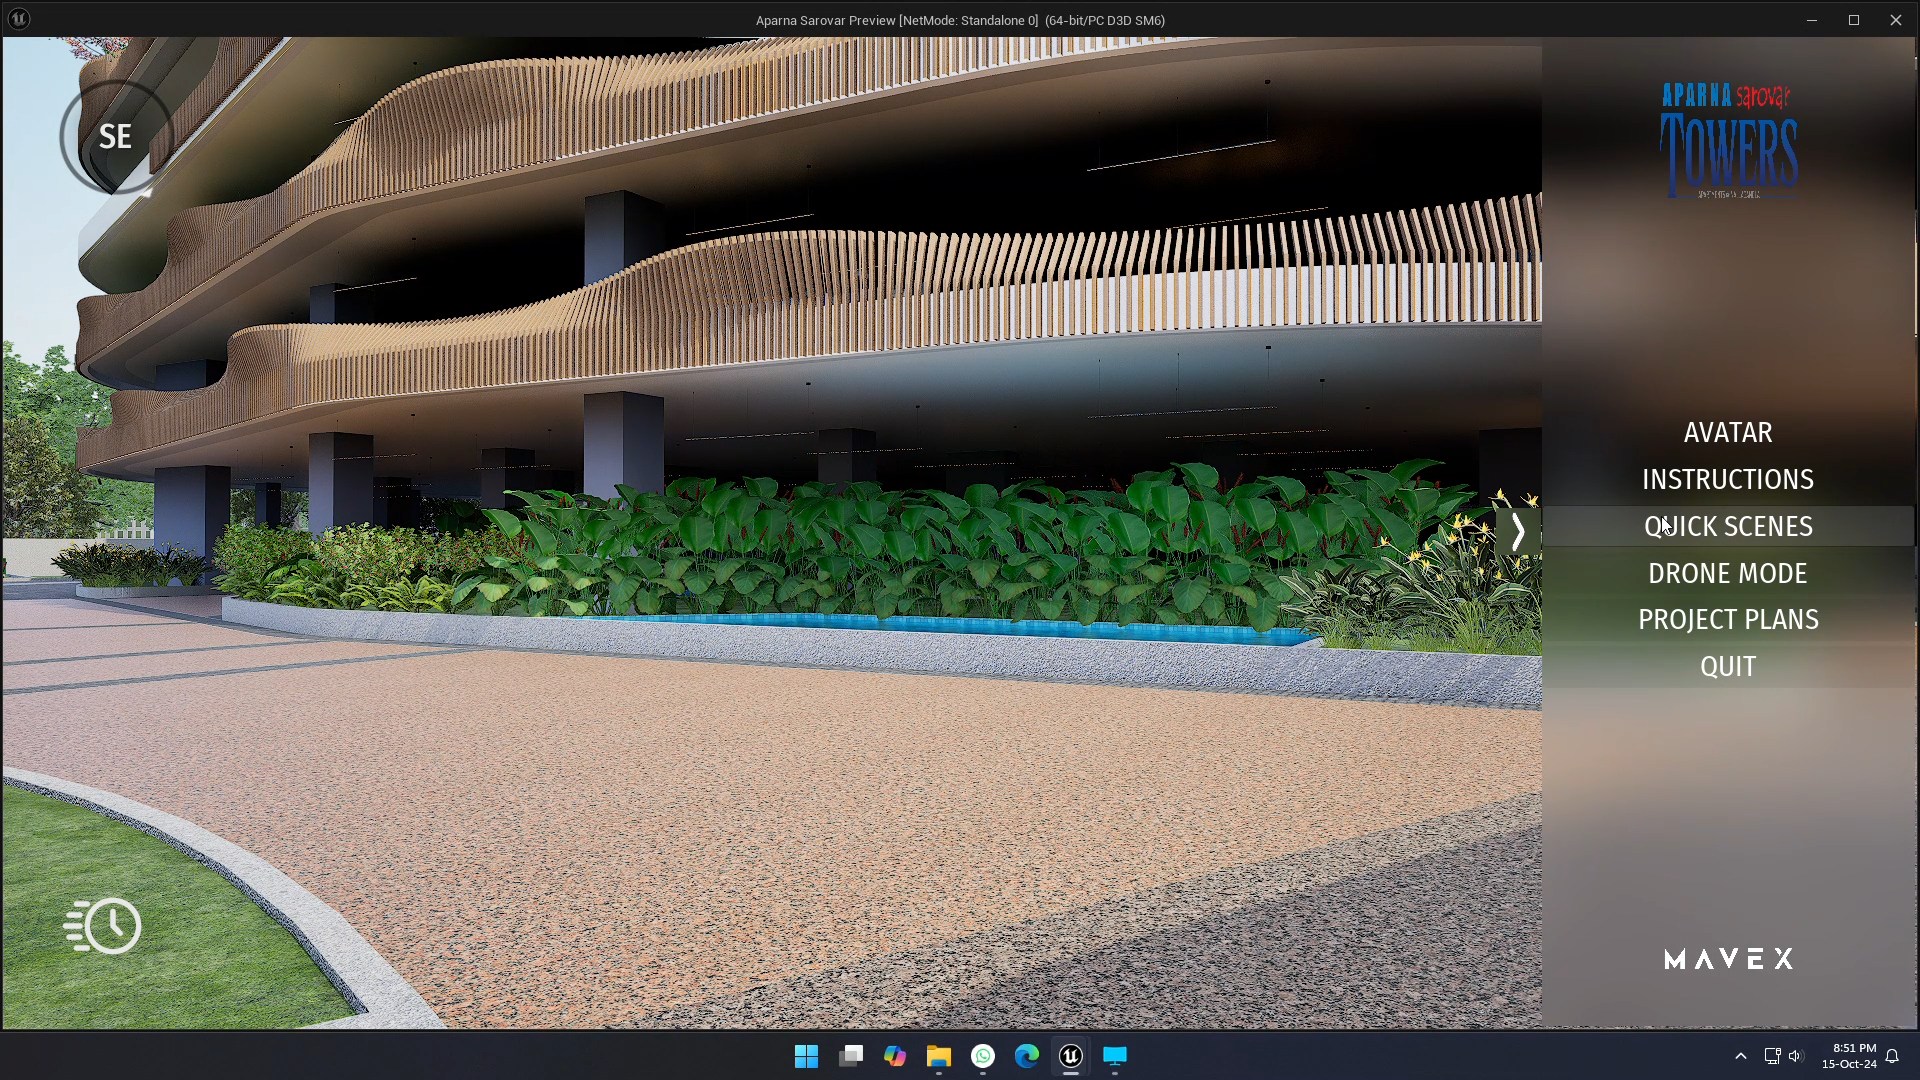Click Unreal Engine taskbar icon
Viewport: 1920px width, 1080px height.
click(x=1070, y=1056)
